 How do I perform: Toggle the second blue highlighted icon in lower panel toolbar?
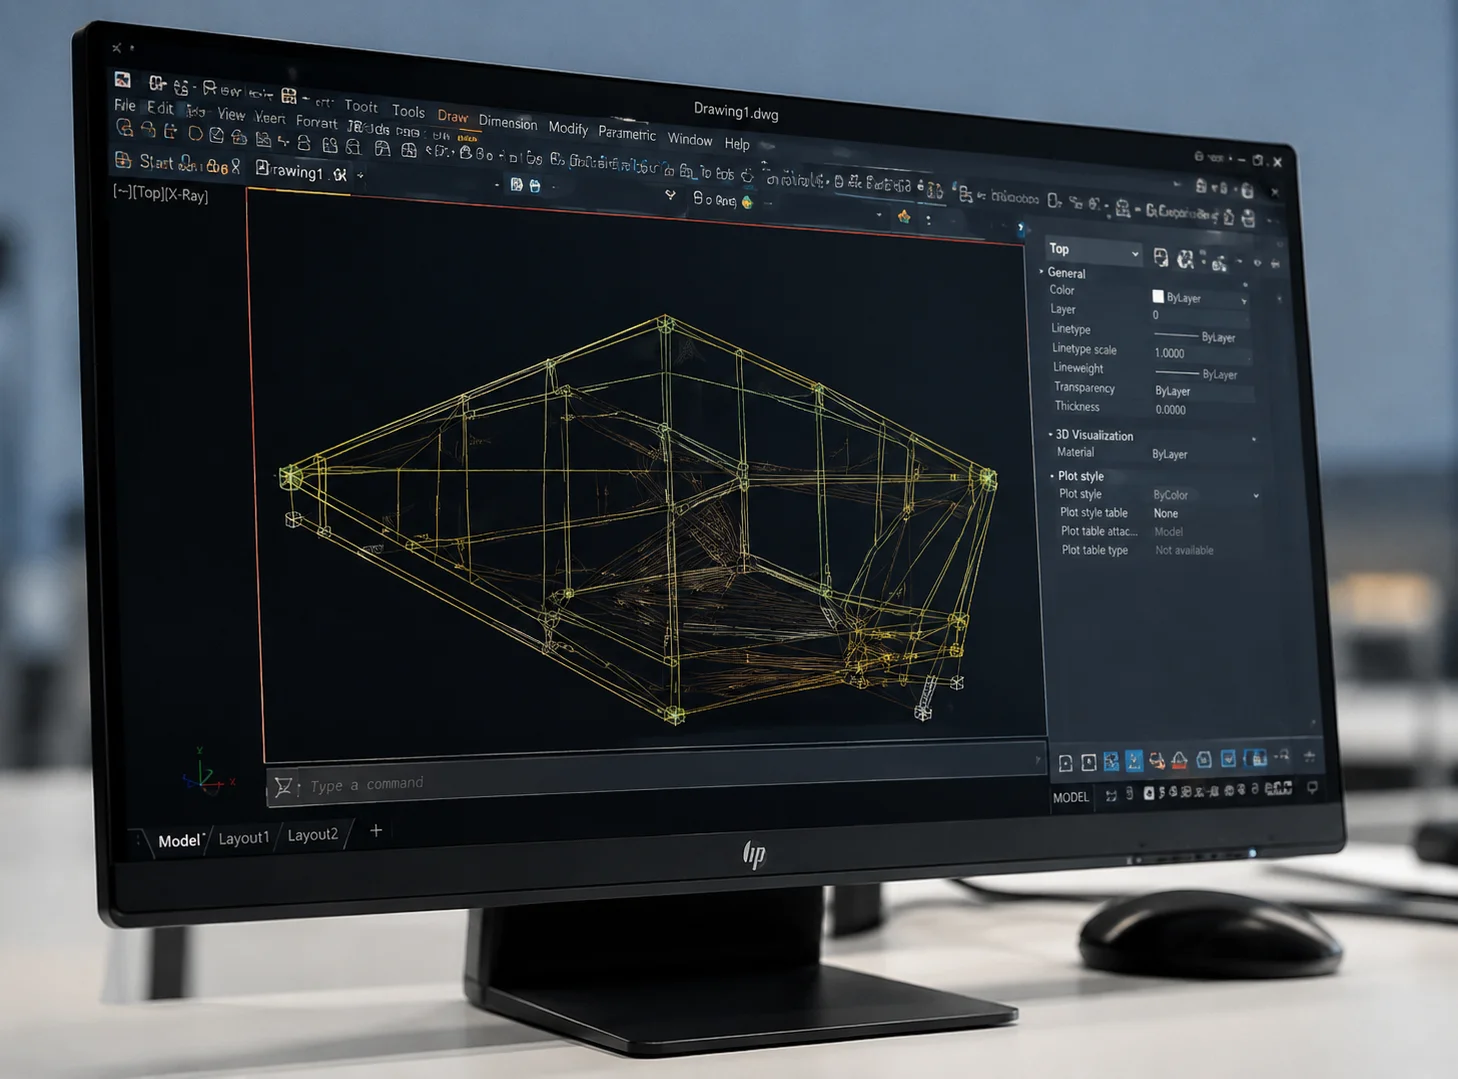click(1134, 761)
